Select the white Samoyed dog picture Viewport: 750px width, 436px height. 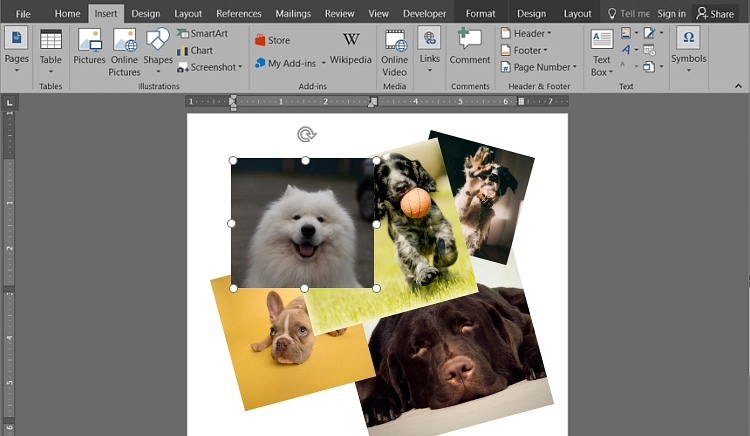click(302, 224)
